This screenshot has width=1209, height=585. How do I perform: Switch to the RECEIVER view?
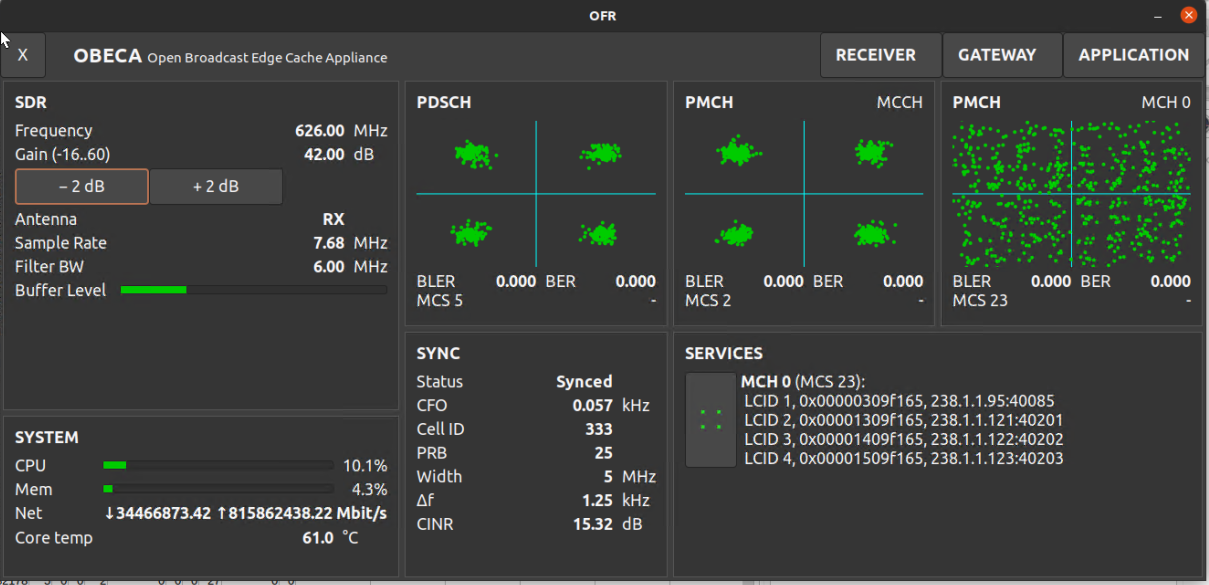tap(879, 55)
